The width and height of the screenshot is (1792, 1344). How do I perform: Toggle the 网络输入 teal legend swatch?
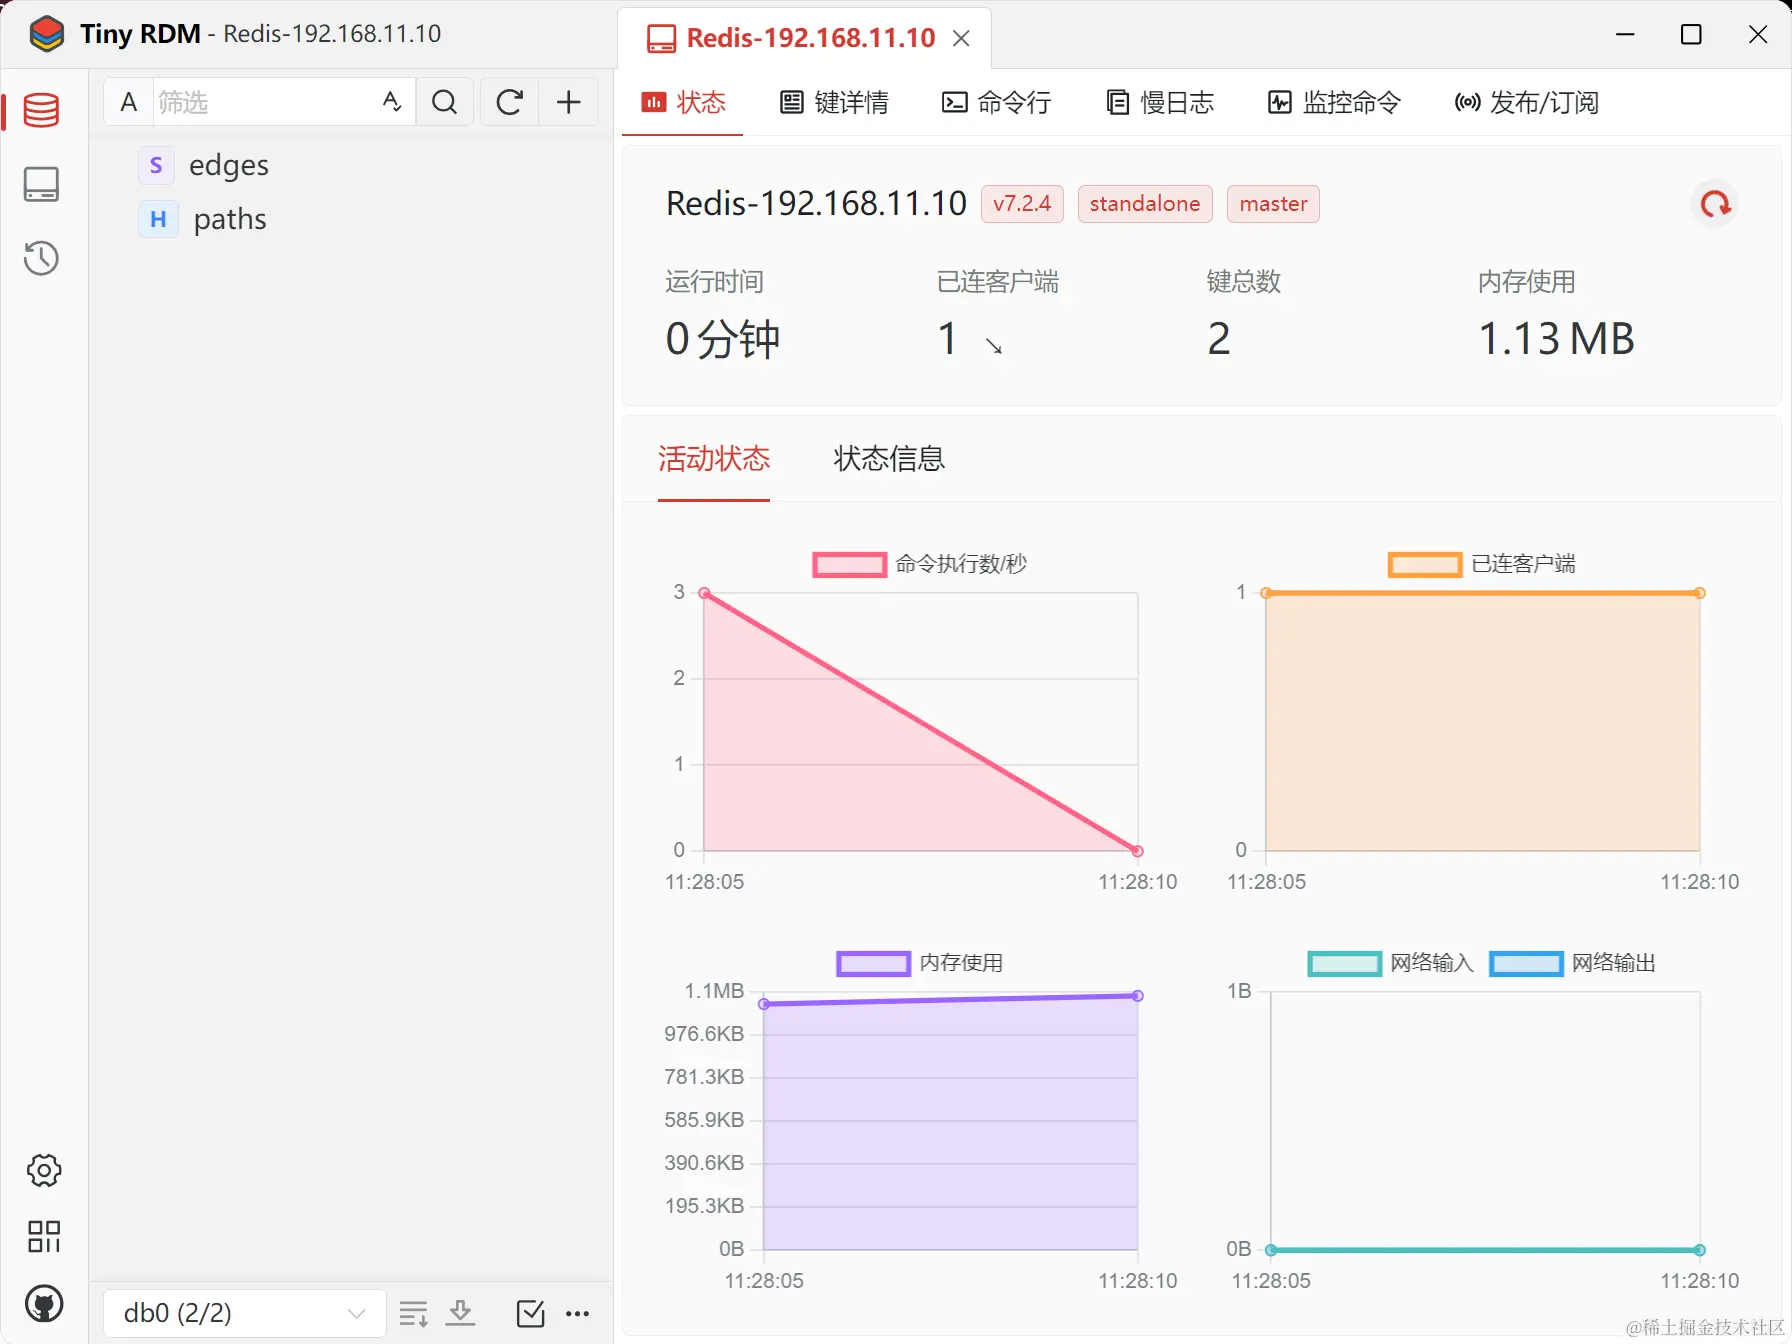[1345, 964]
